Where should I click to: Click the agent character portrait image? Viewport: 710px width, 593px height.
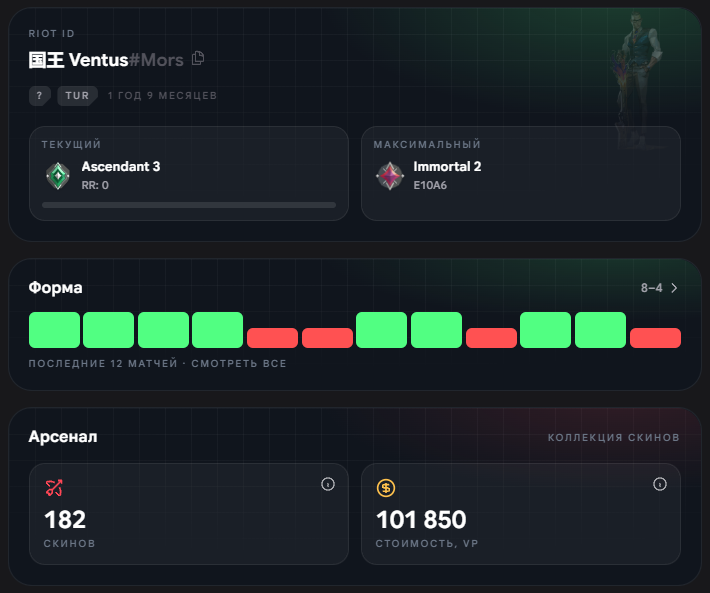pos(638,77)
